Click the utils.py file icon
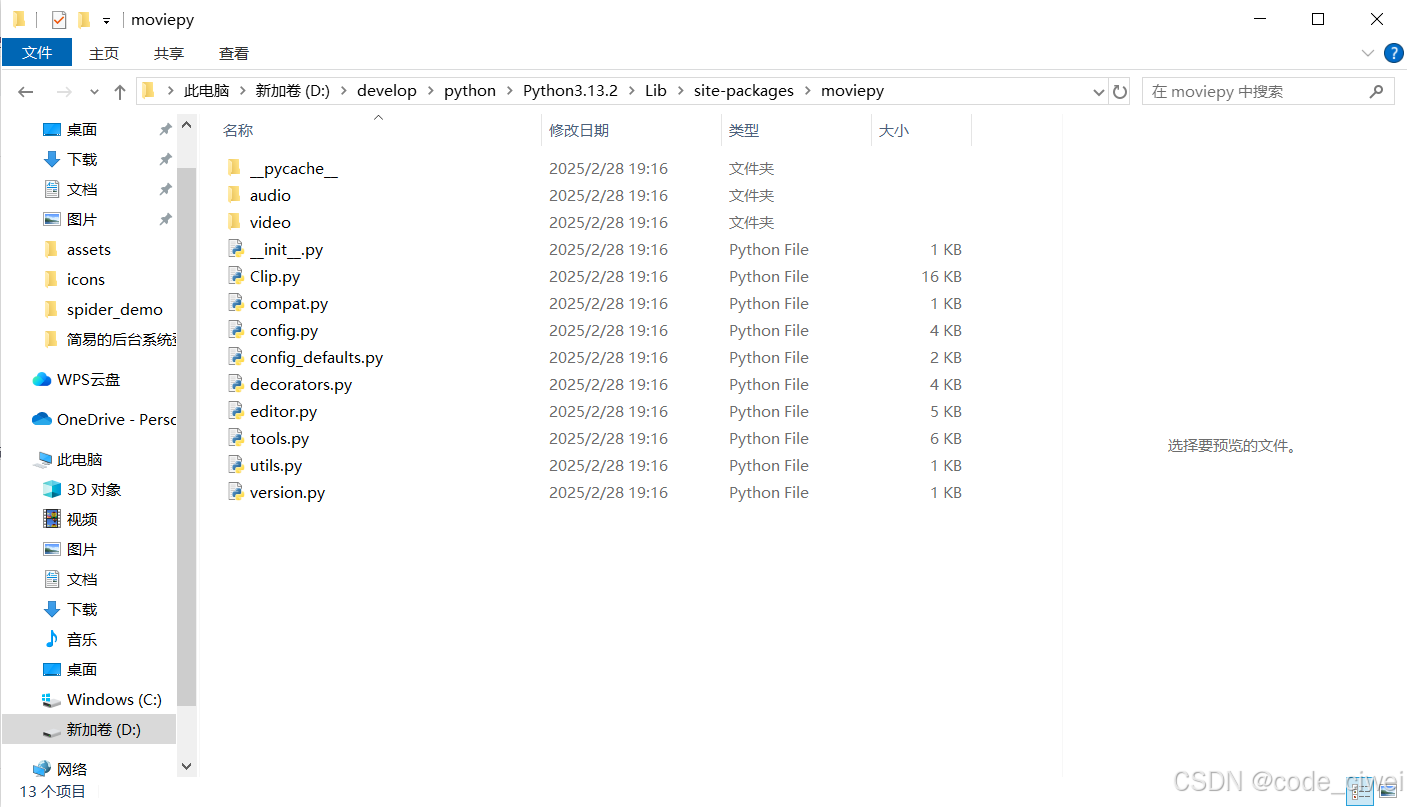The height and width of the screenshot is (807, 1408). [235, 465]
